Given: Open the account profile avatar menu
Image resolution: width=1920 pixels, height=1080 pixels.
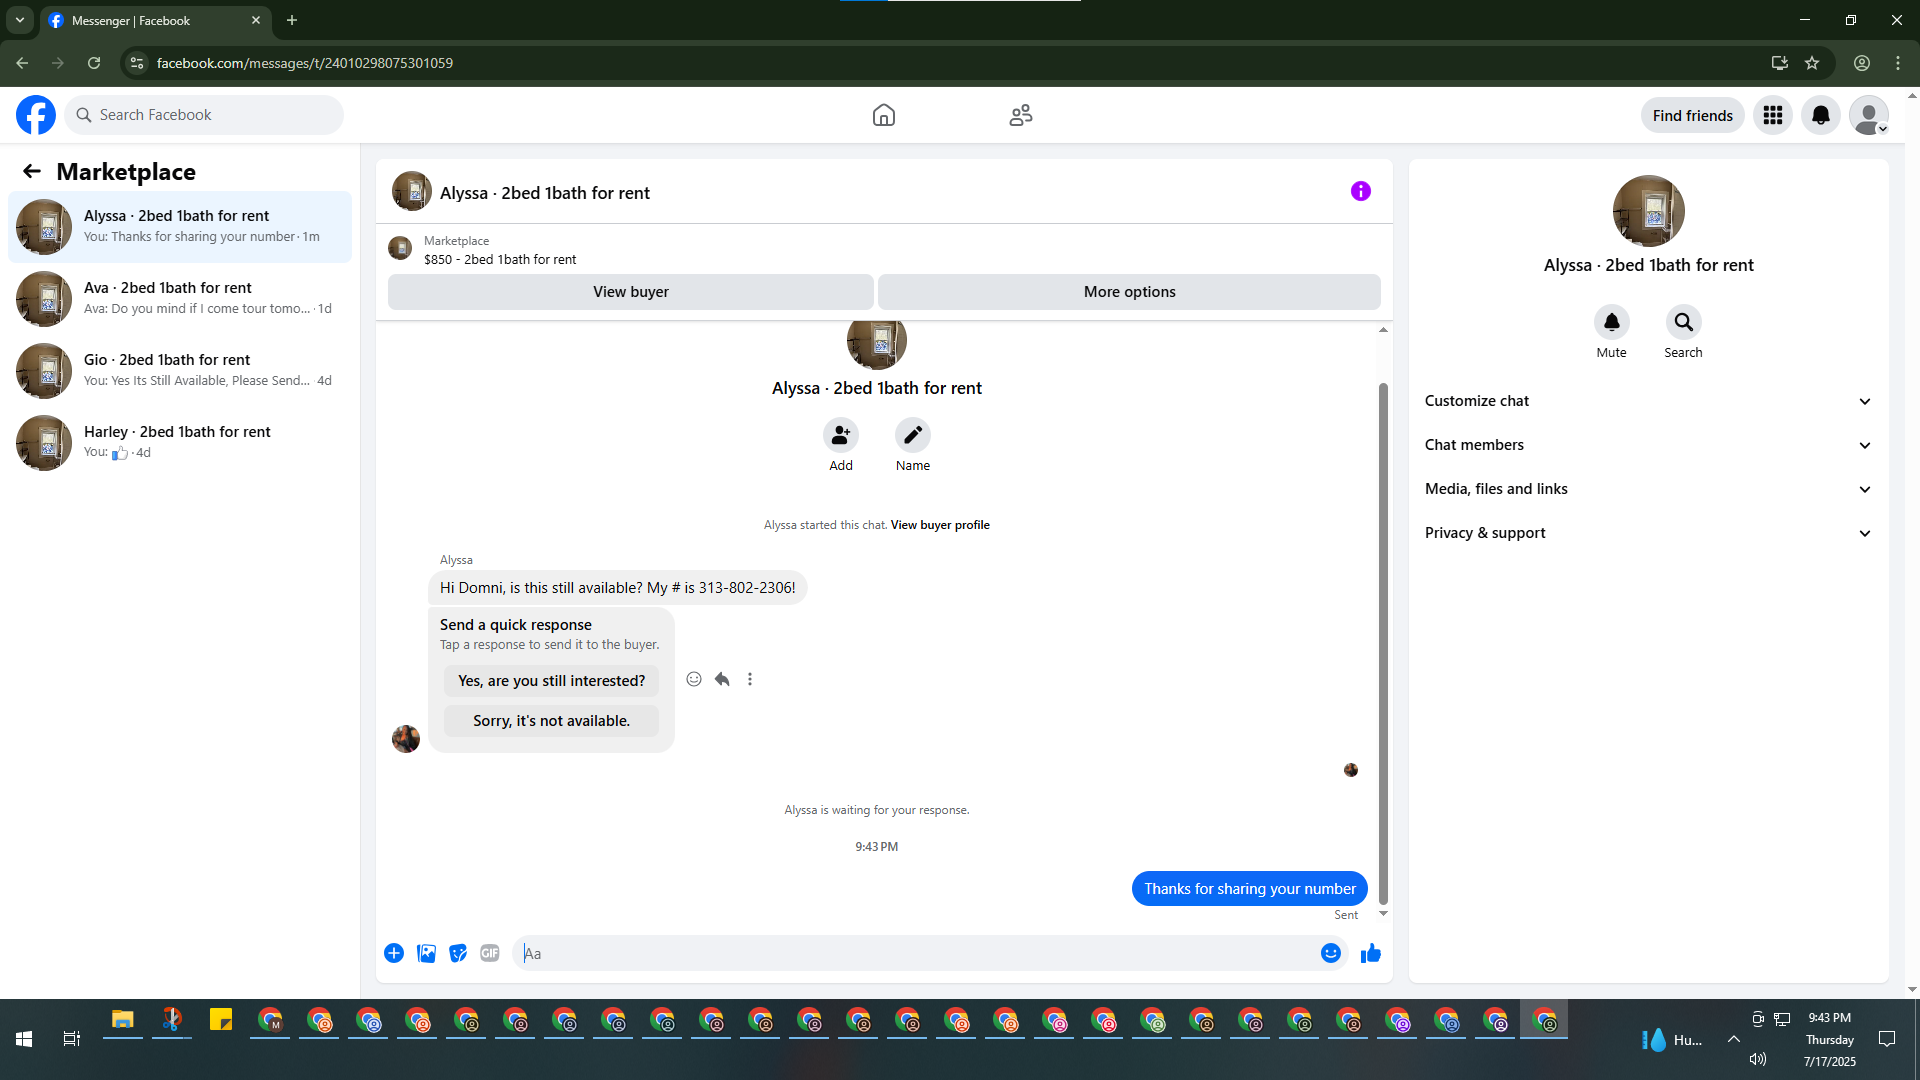Looking at the screenshot, I should point(1869,115).
